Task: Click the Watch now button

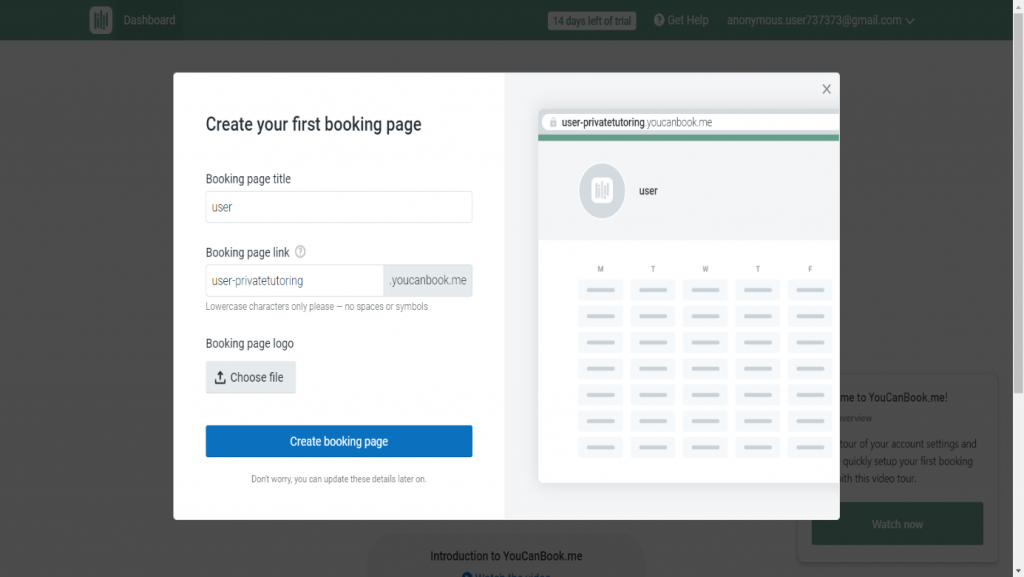Action: tap(897, 524)
